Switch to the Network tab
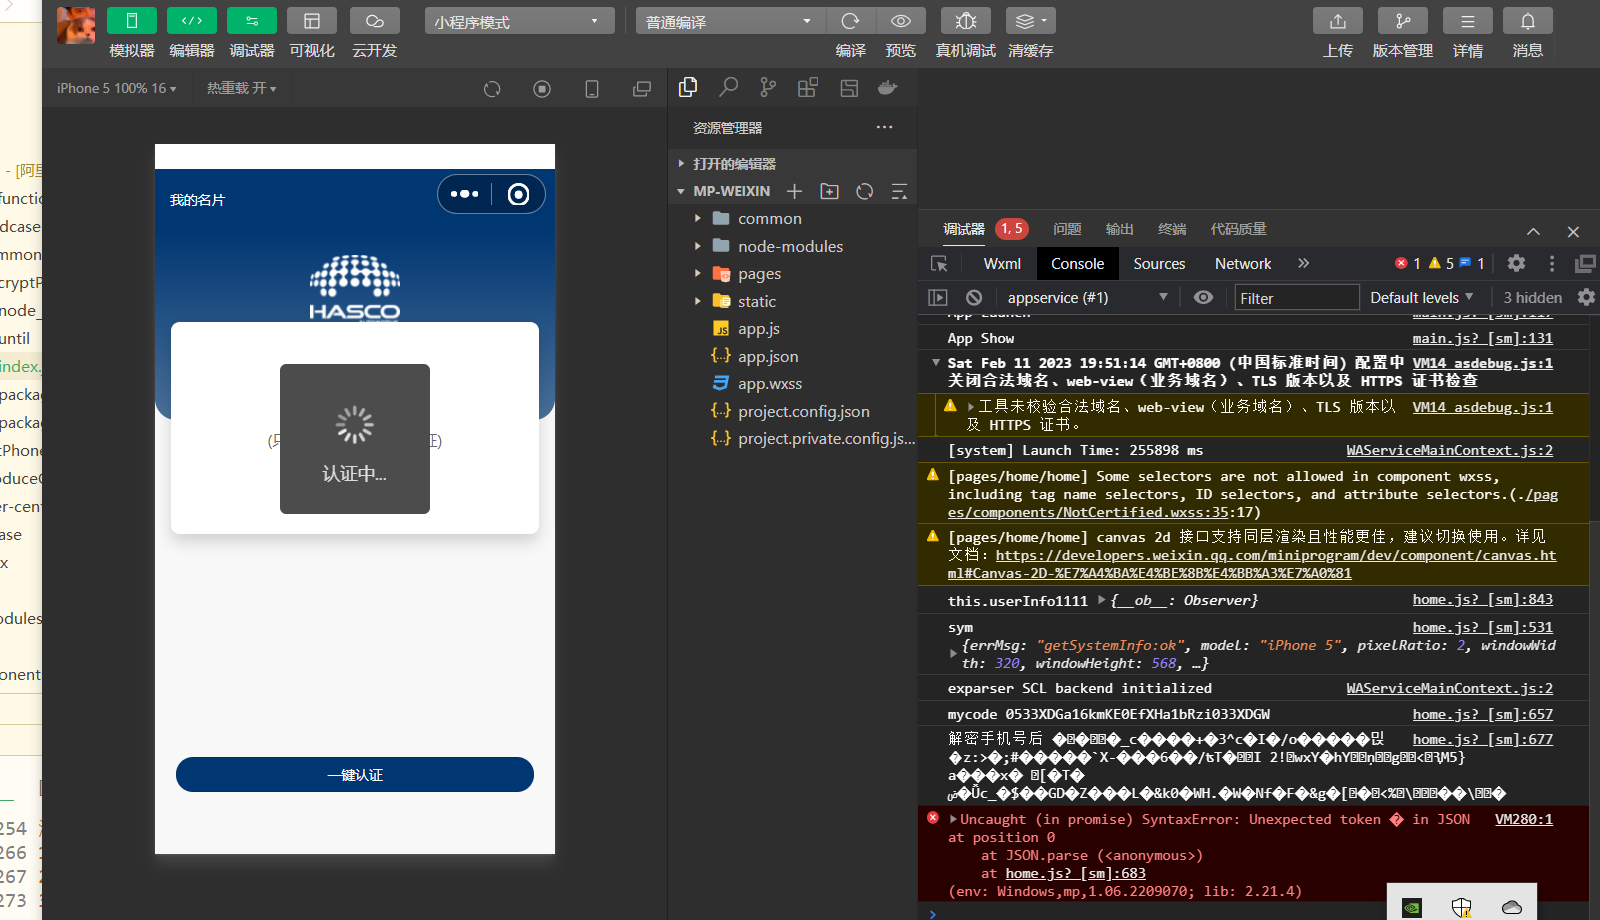 tap(1242, 263)
